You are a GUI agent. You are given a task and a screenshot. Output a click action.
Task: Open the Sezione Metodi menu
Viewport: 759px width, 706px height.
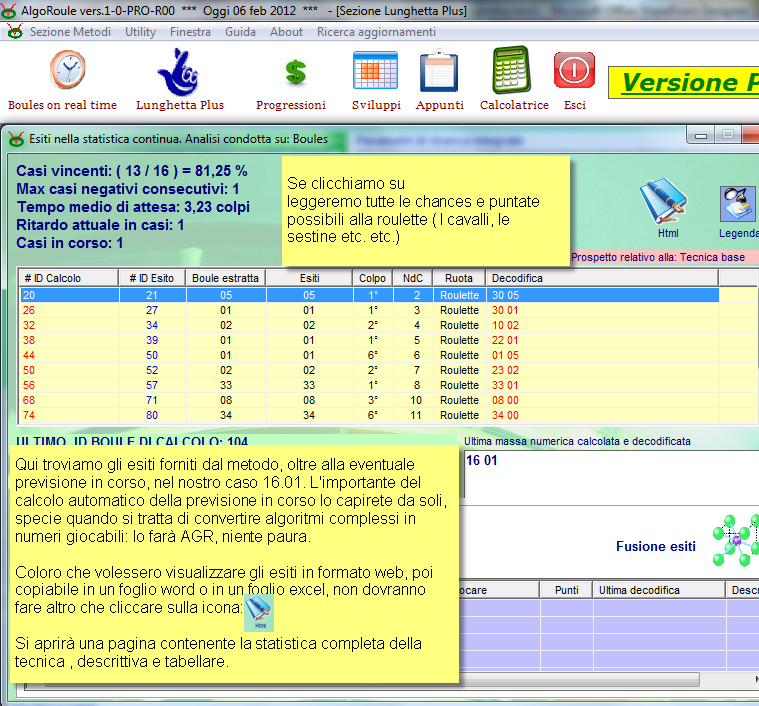coord(70,32)
